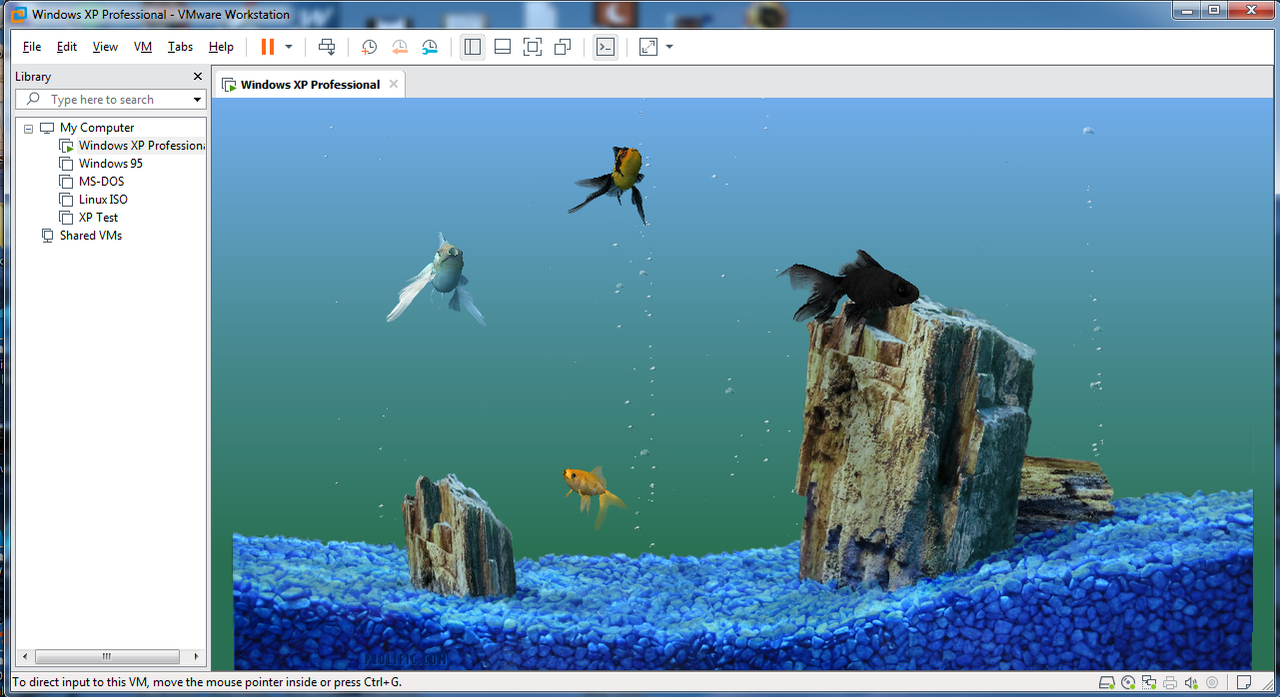Take a snapshot of this virtual machine
The image size is (1280, 697).
pos(369,47)
